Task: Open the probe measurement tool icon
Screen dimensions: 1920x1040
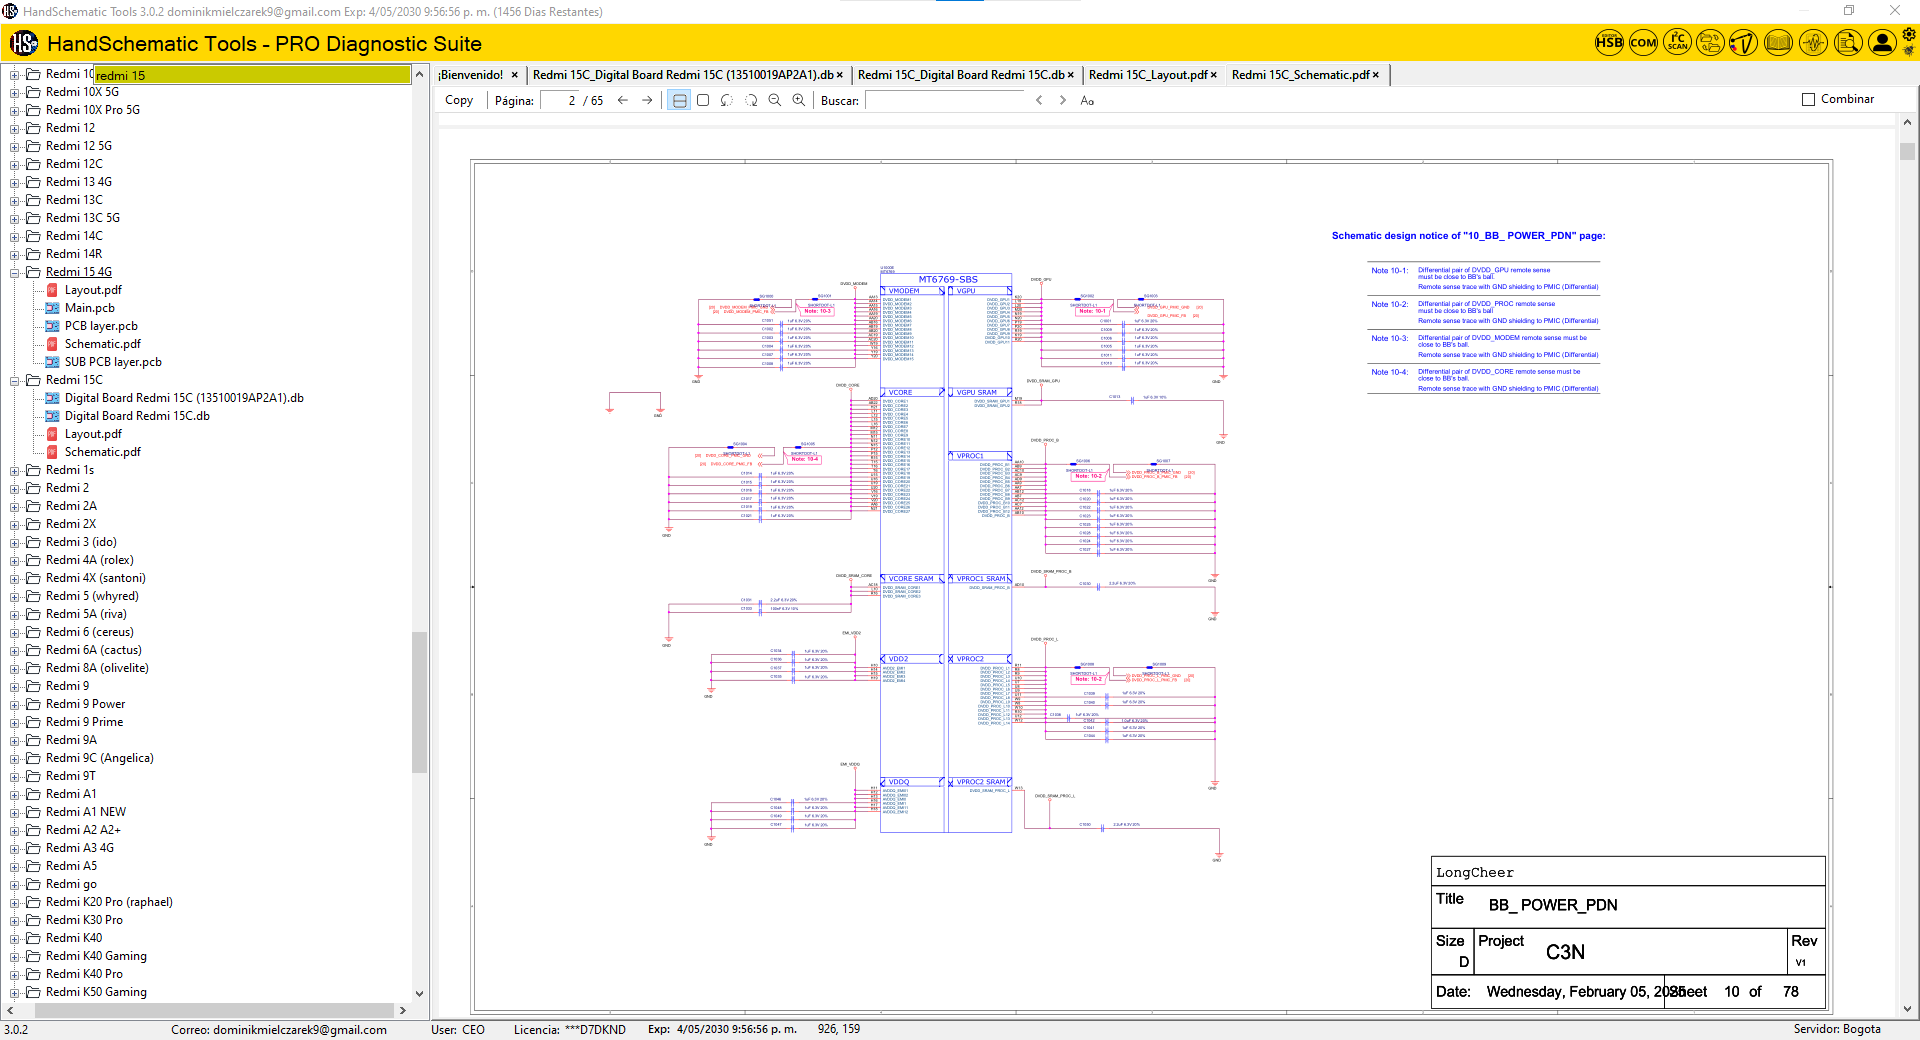Action: click(x=1744, y=43)
